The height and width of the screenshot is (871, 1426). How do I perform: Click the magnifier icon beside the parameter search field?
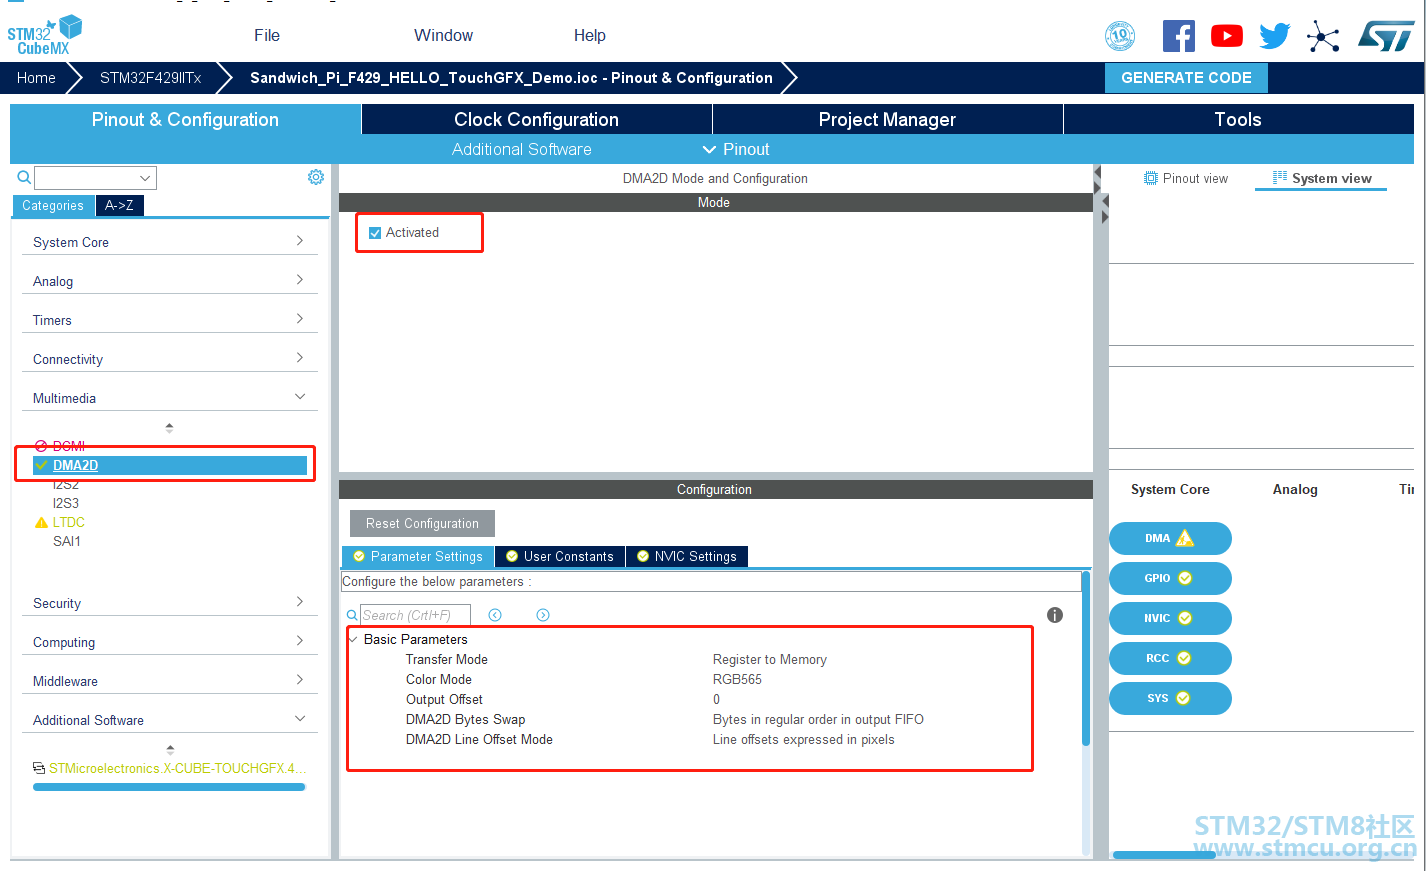[x=352, y=615]
